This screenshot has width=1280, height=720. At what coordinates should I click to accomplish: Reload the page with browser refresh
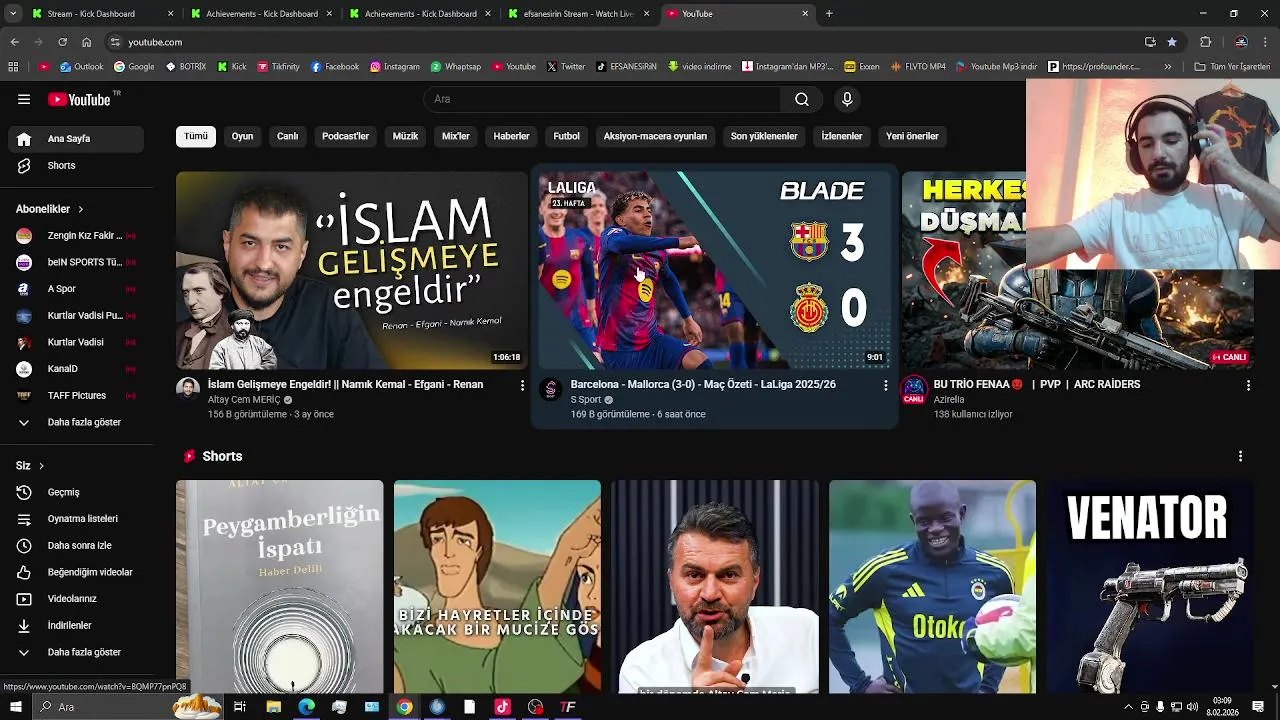[x=62, y=42]
